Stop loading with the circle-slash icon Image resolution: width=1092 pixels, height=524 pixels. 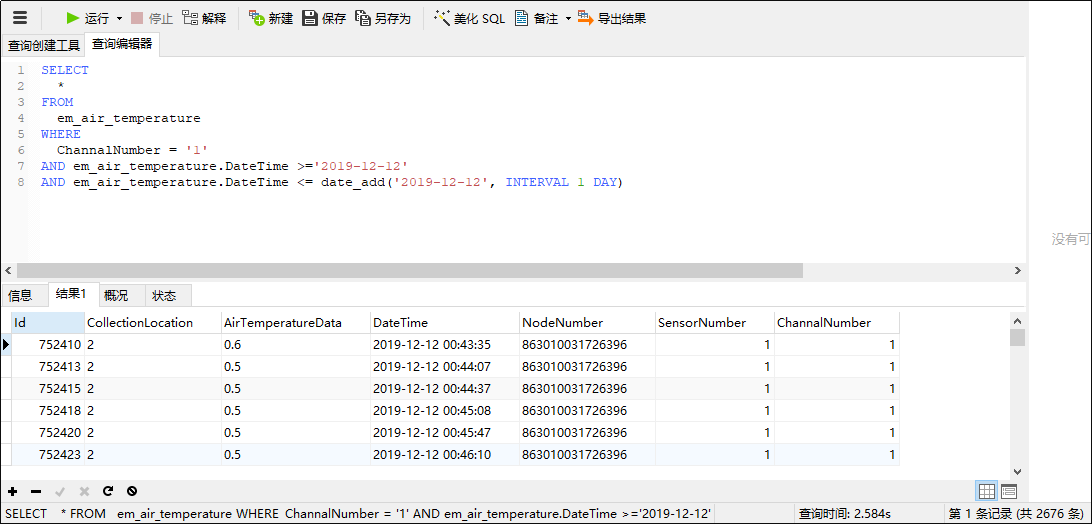[132, 491]
